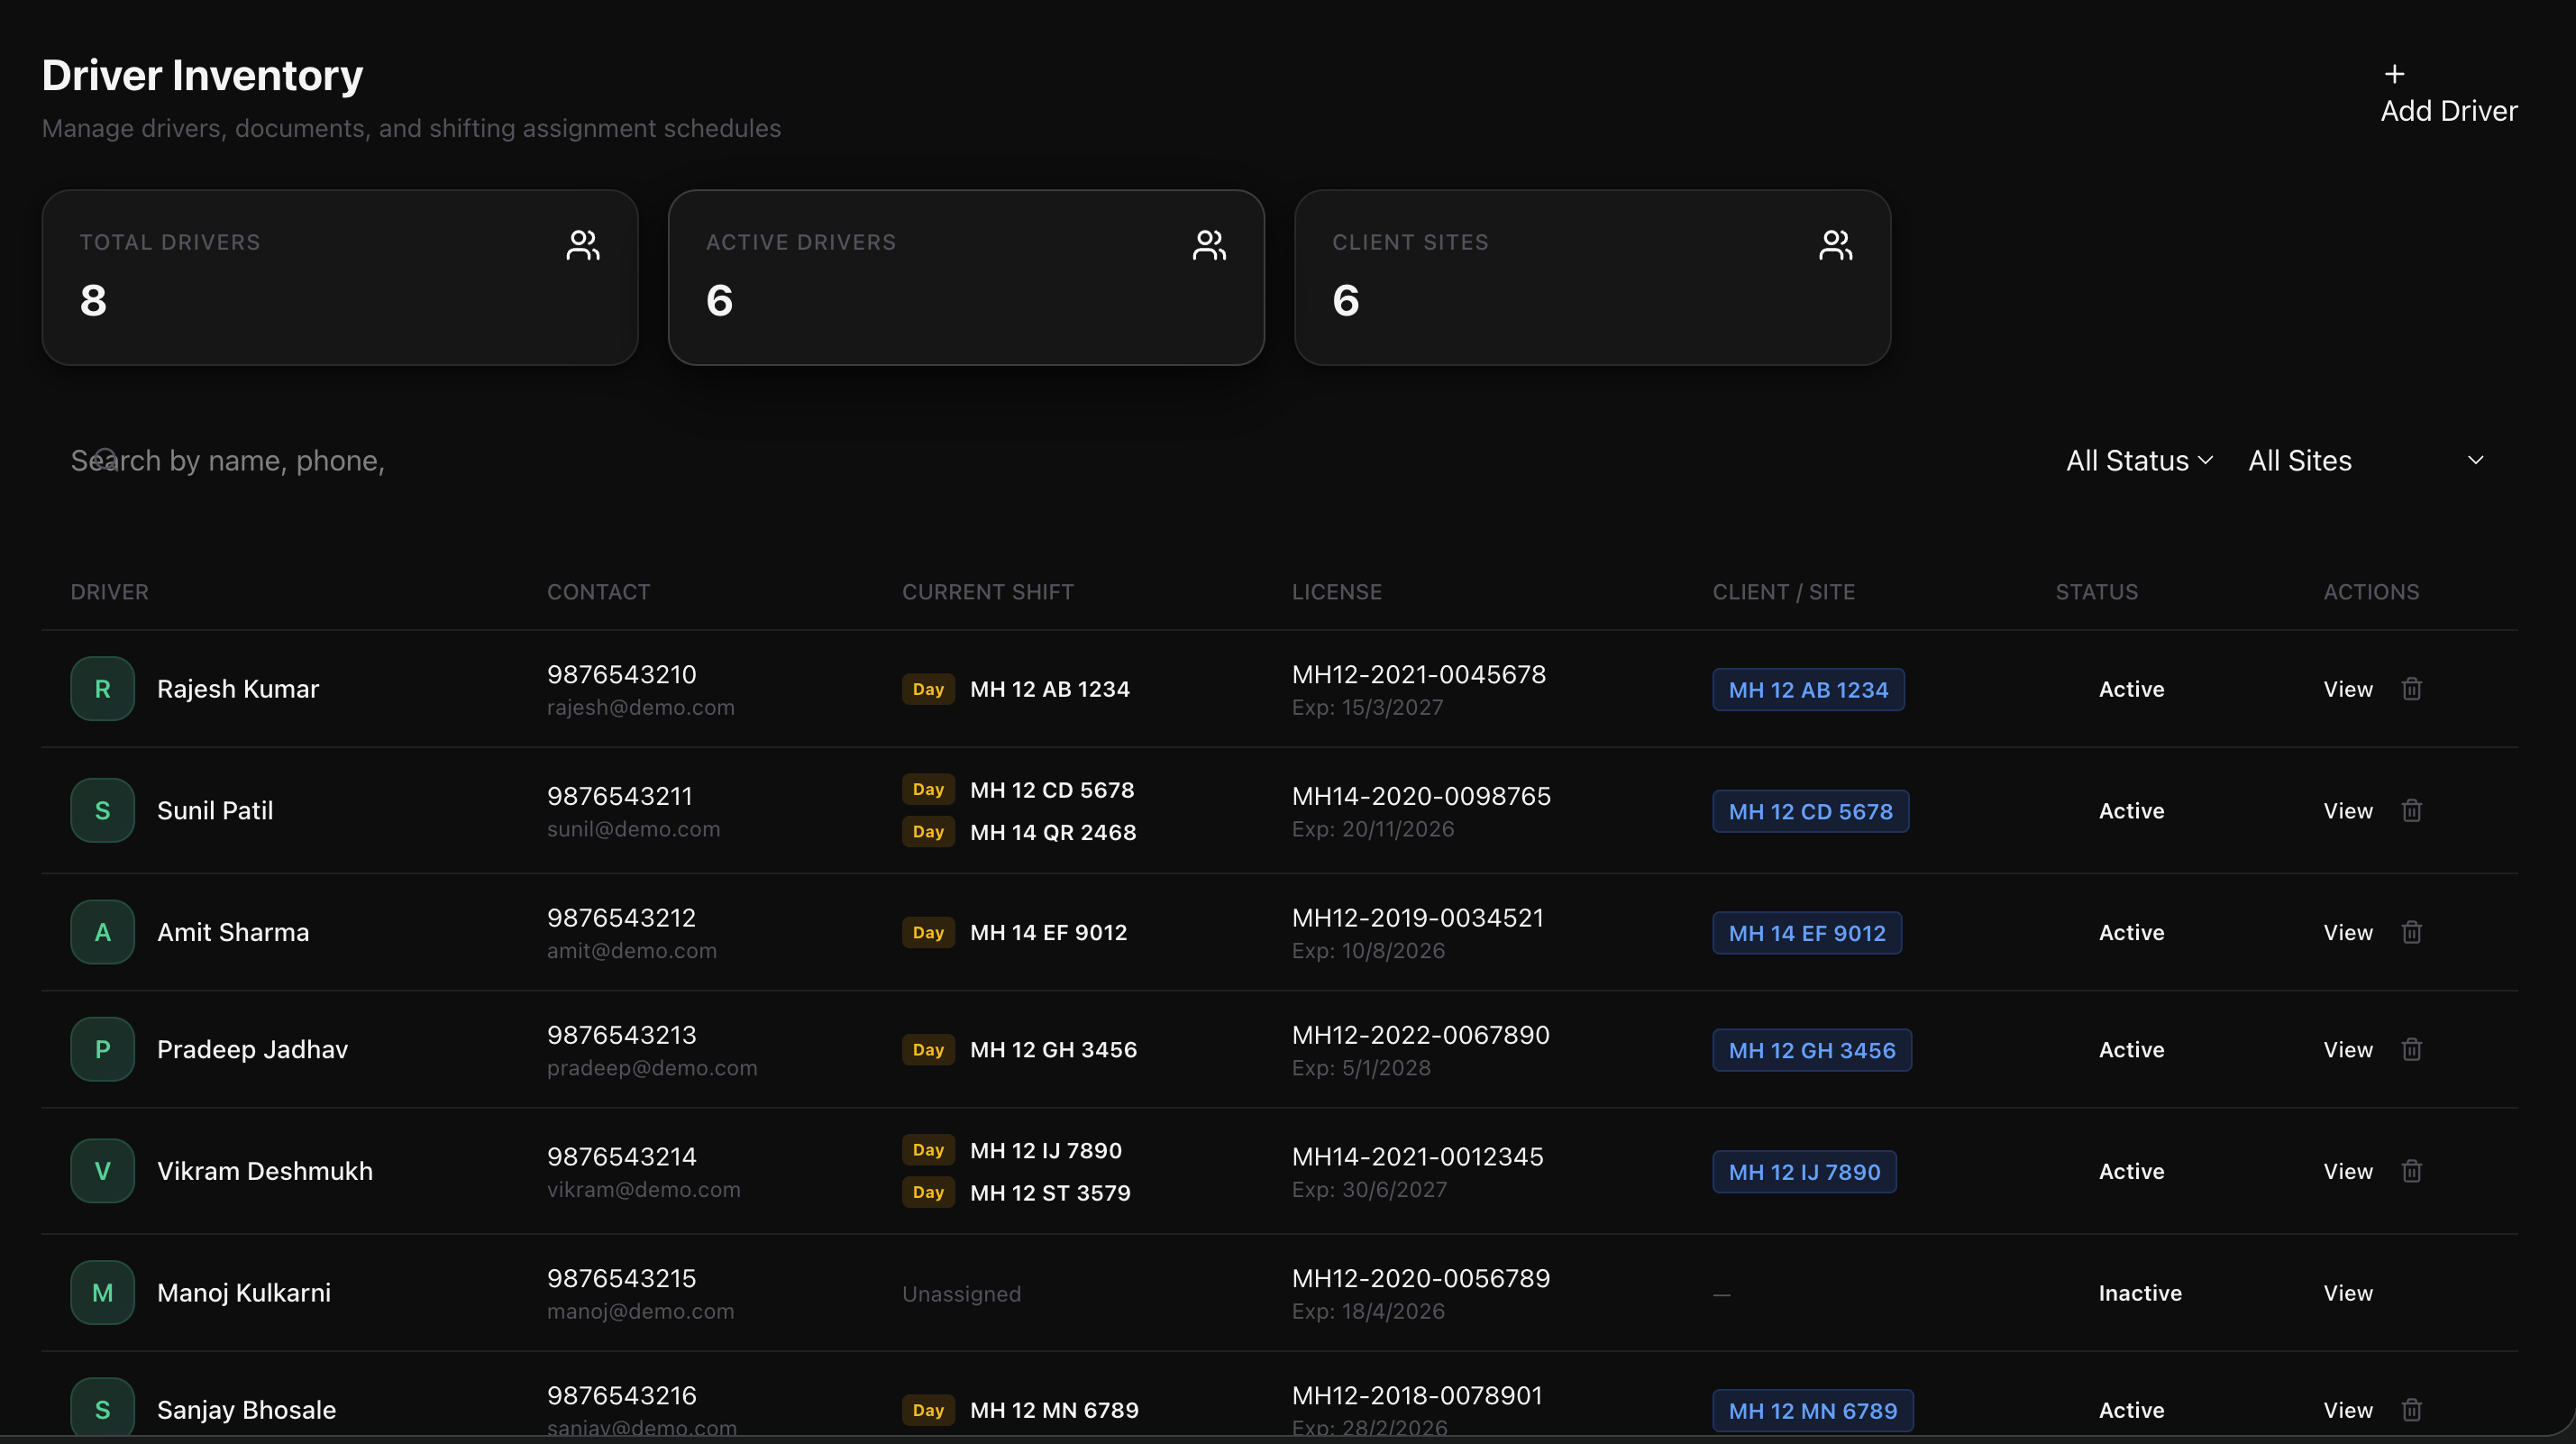Click the trash icon for Sunil Patil
The width and height of the screenshot is (2576, 1444).
click(2411, 811)
